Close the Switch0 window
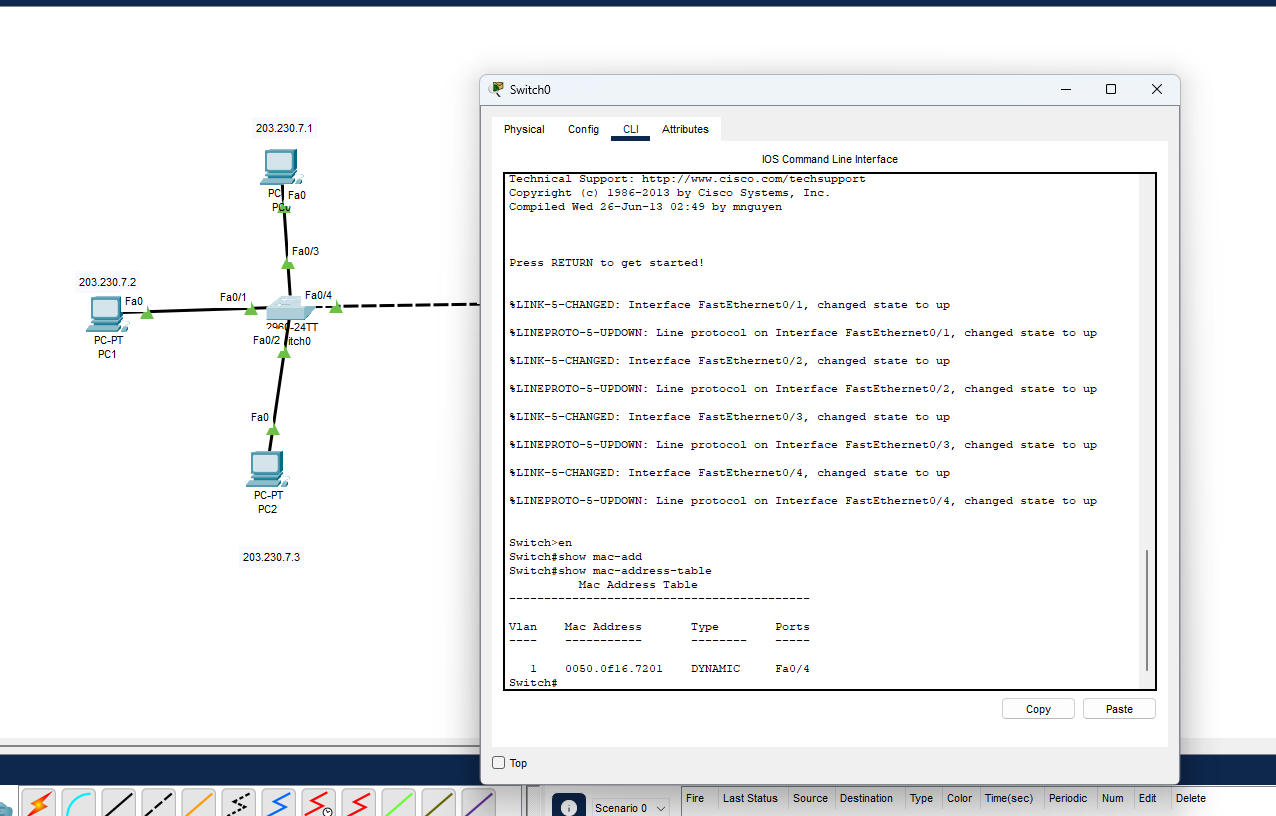This screenshot has height=816, width=1276. [x=1156, y=89]
